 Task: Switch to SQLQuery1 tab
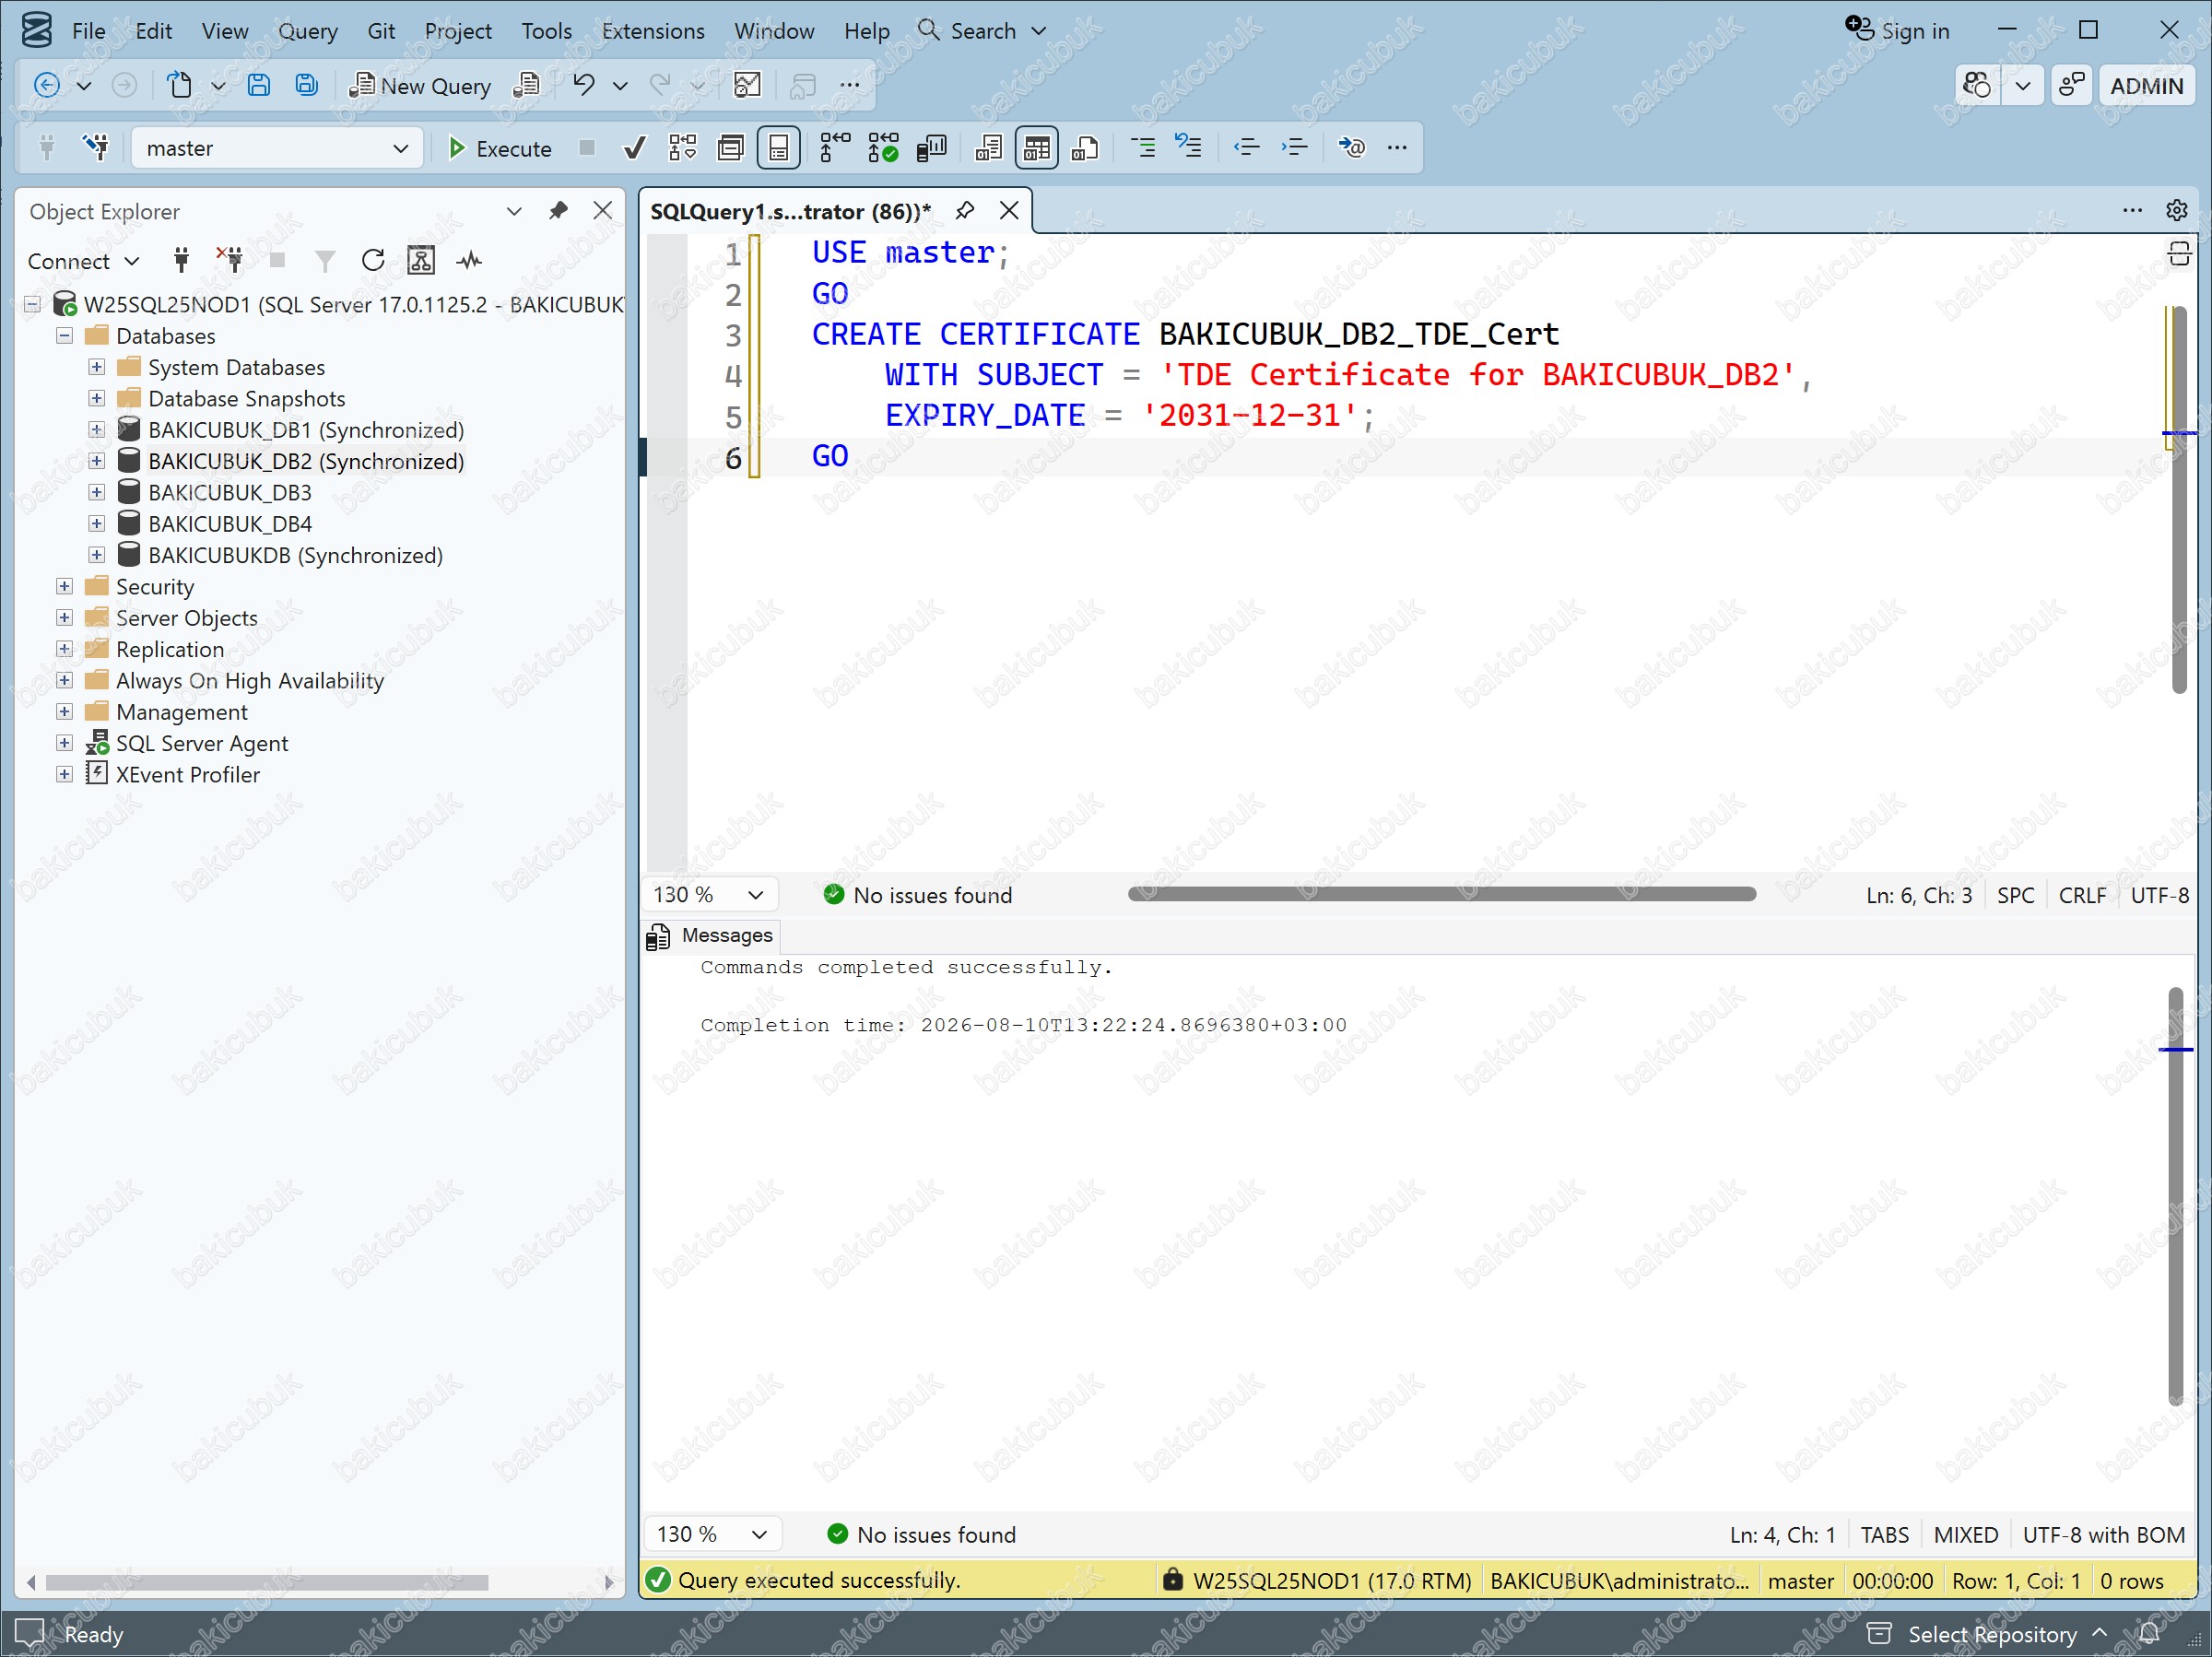click(790, 211)
